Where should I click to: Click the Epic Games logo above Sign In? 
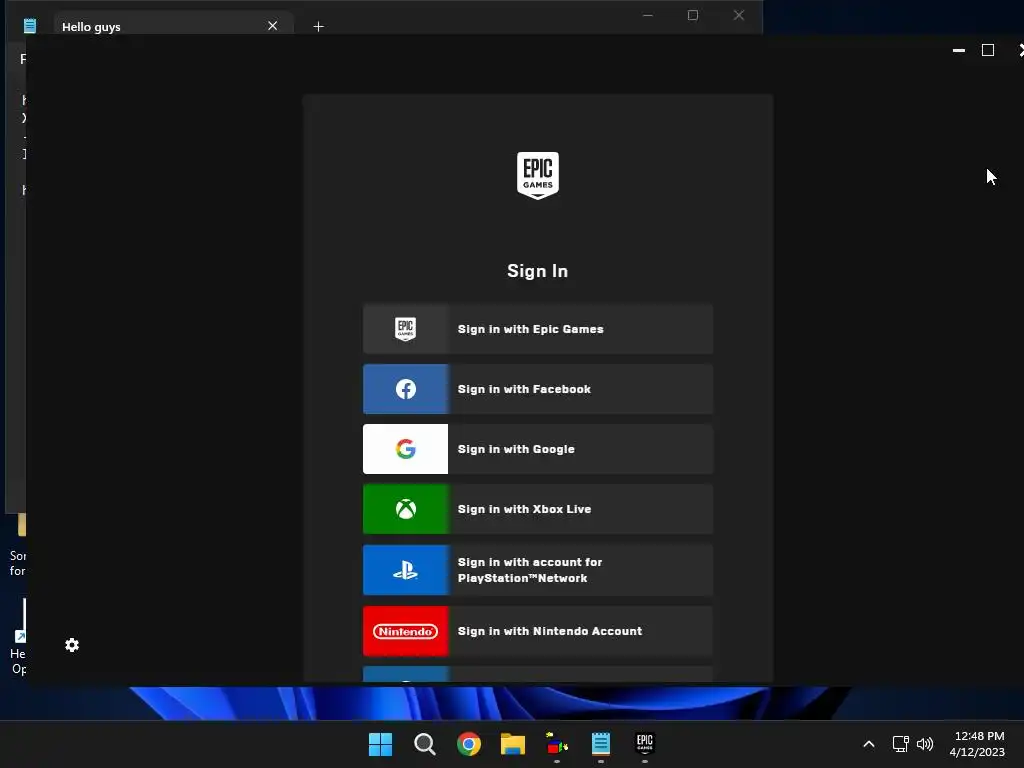click(x=537, y=176)
